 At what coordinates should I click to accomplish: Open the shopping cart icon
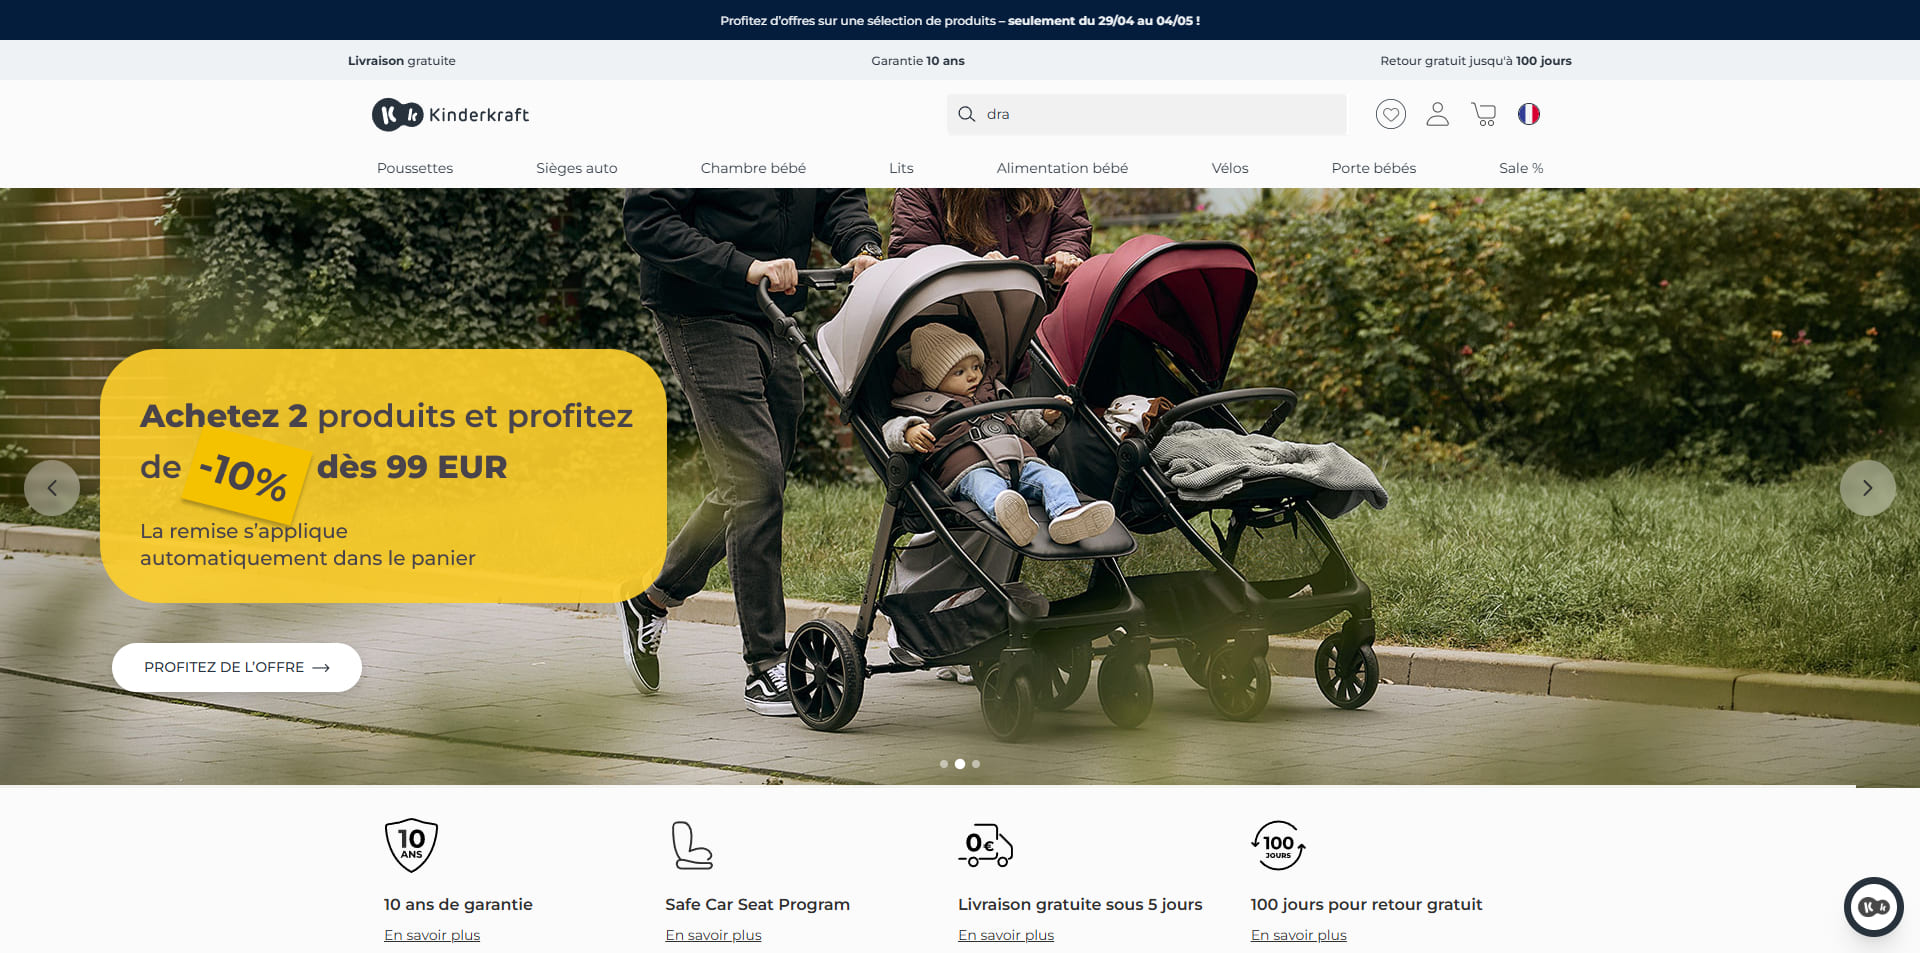click(1484, 114)
